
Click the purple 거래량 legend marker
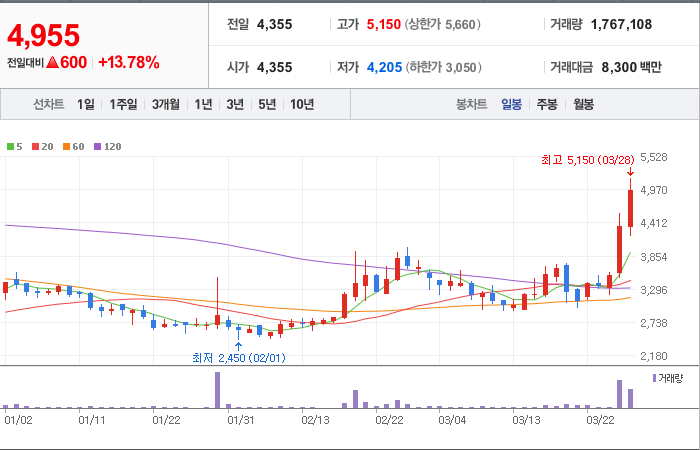pyautogui.click(x=654, y=379)
